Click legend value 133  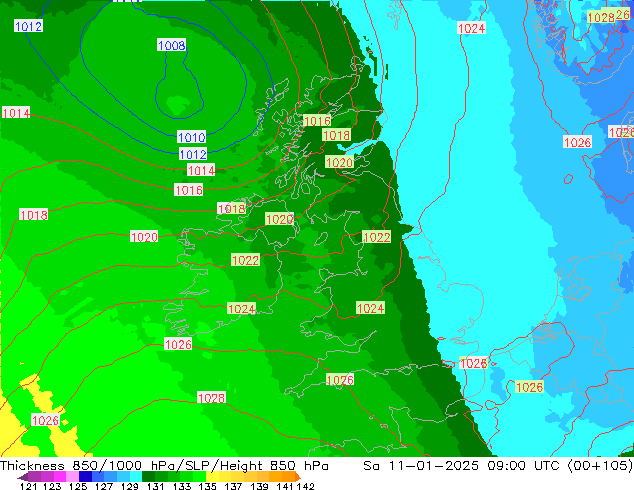click(182, 486)
